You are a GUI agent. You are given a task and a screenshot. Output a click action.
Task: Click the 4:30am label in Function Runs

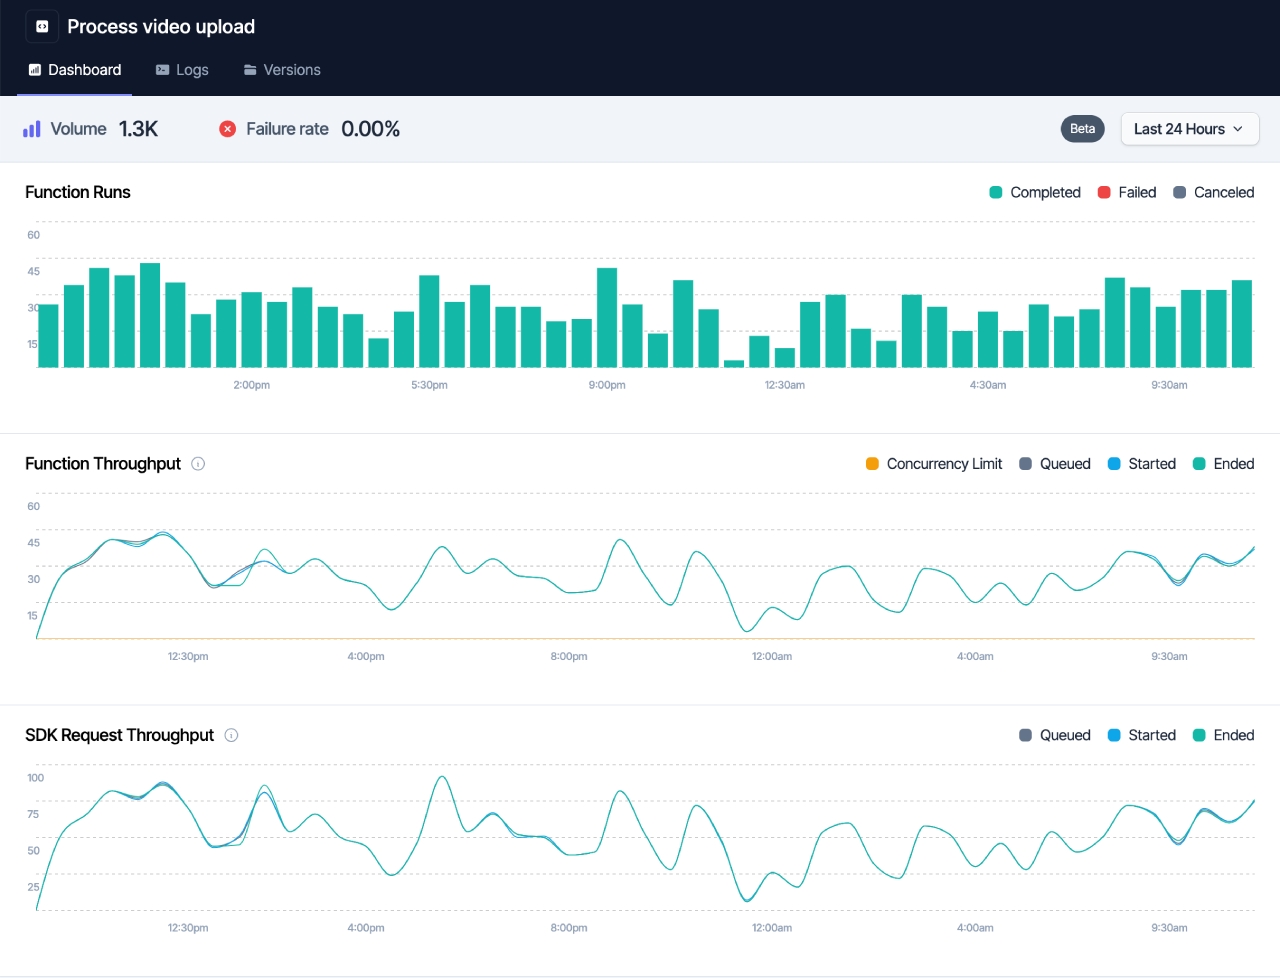(x=988, y=385)
